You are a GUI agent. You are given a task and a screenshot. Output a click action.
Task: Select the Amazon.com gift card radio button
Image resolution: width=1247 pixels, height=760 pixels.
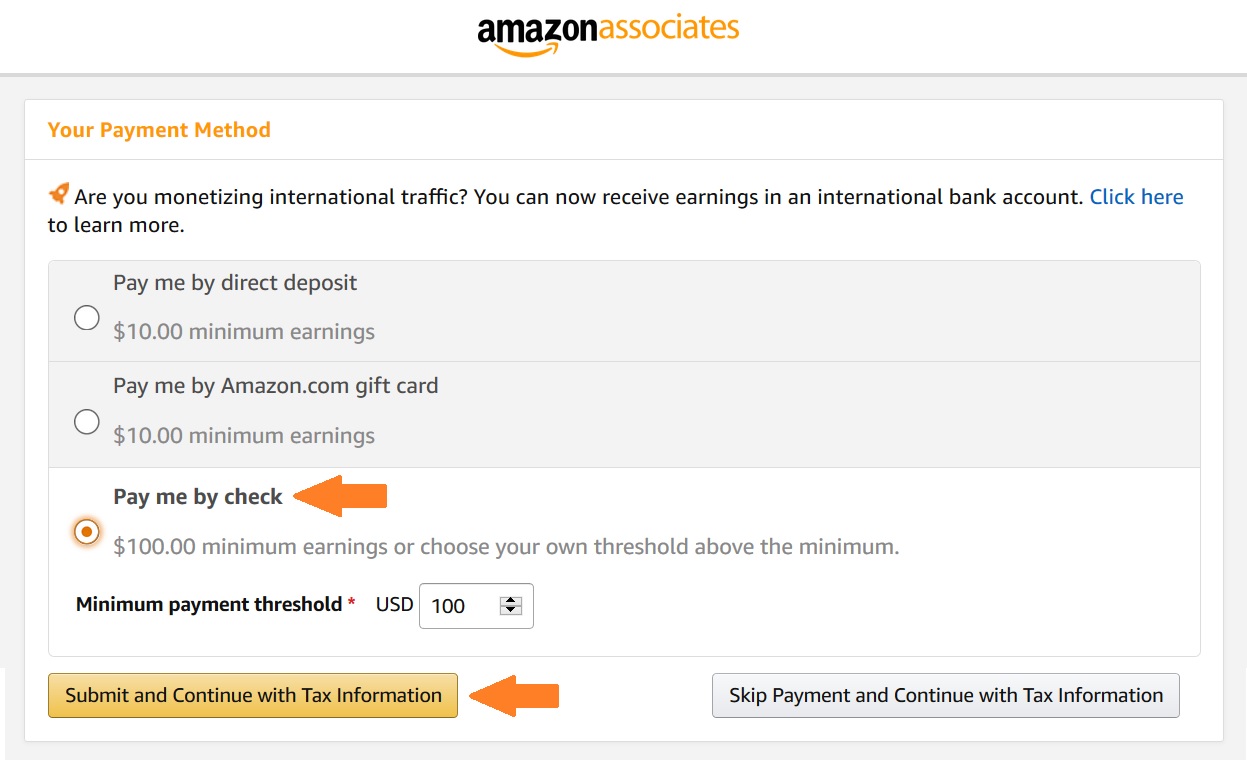[x=87, y=422]
